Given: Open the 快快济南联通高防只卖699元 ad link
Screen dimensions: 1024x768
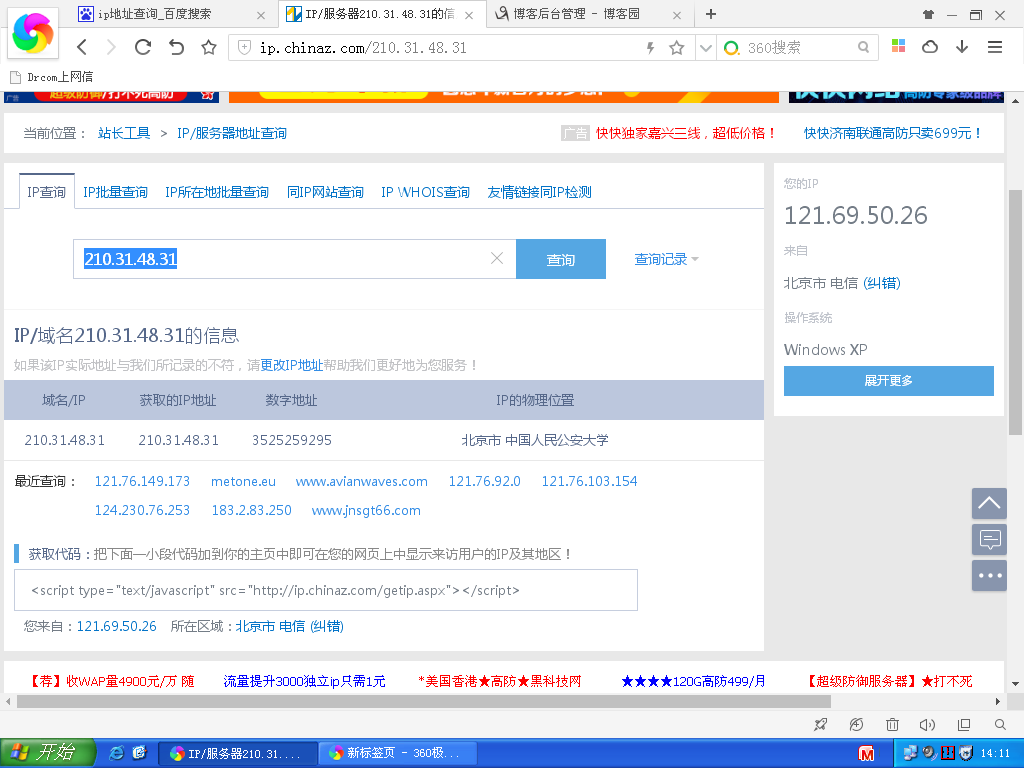Looking at the screenshot, I should tap(892, 133).
